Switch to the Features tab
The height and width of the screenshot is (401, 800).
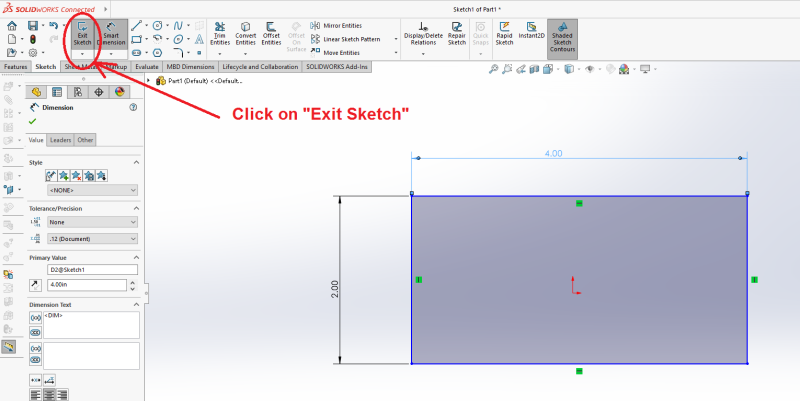pyautogui.click(x=15, y=67)
